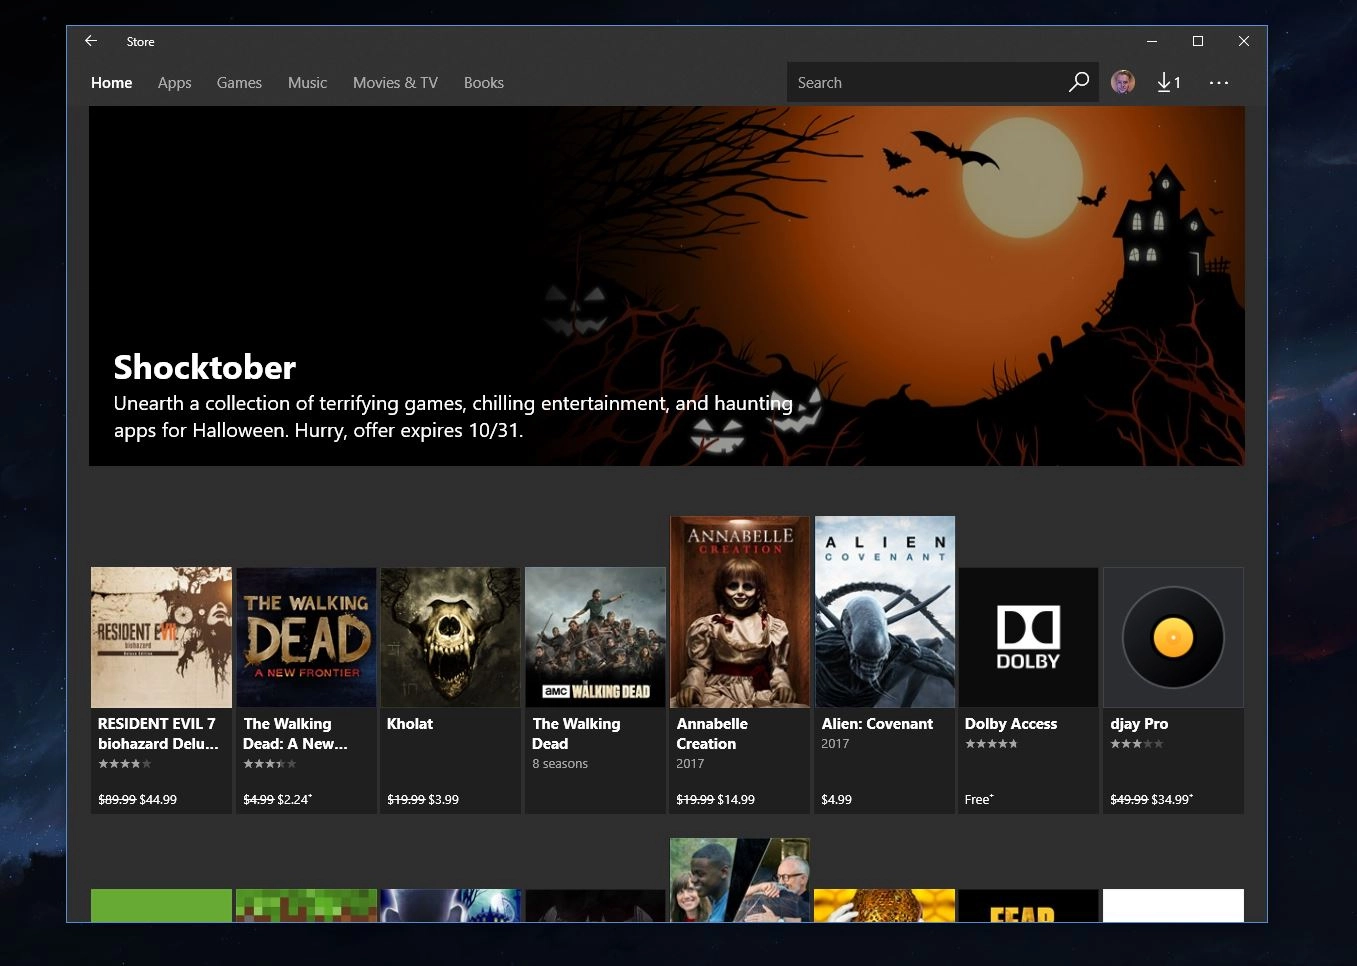Select the 'djay Pro' title text
The image size is (1357, 966).
[x=1139, y=723]
